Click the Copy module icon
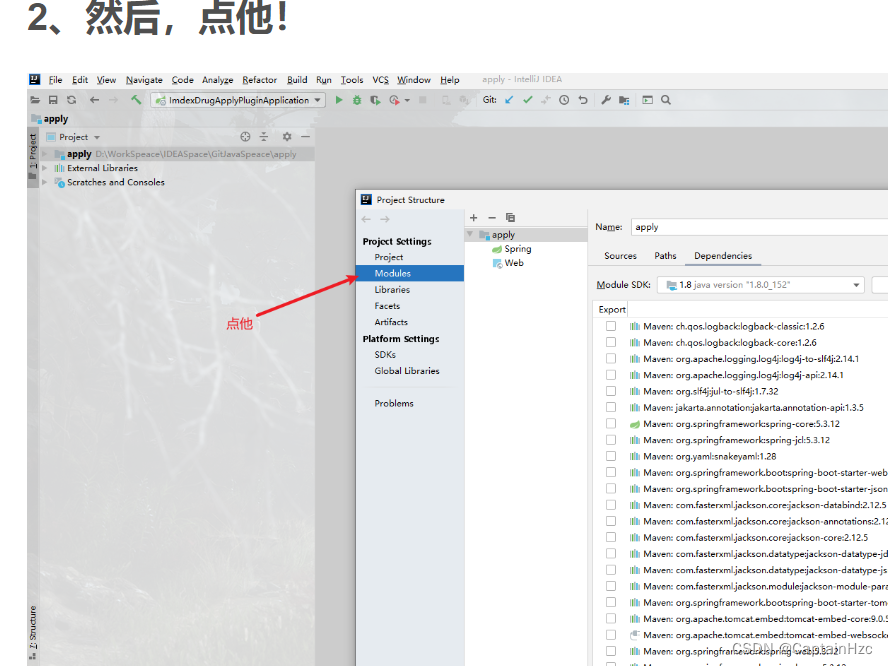Screen dimensions: 888x666 tap(510, 217)
